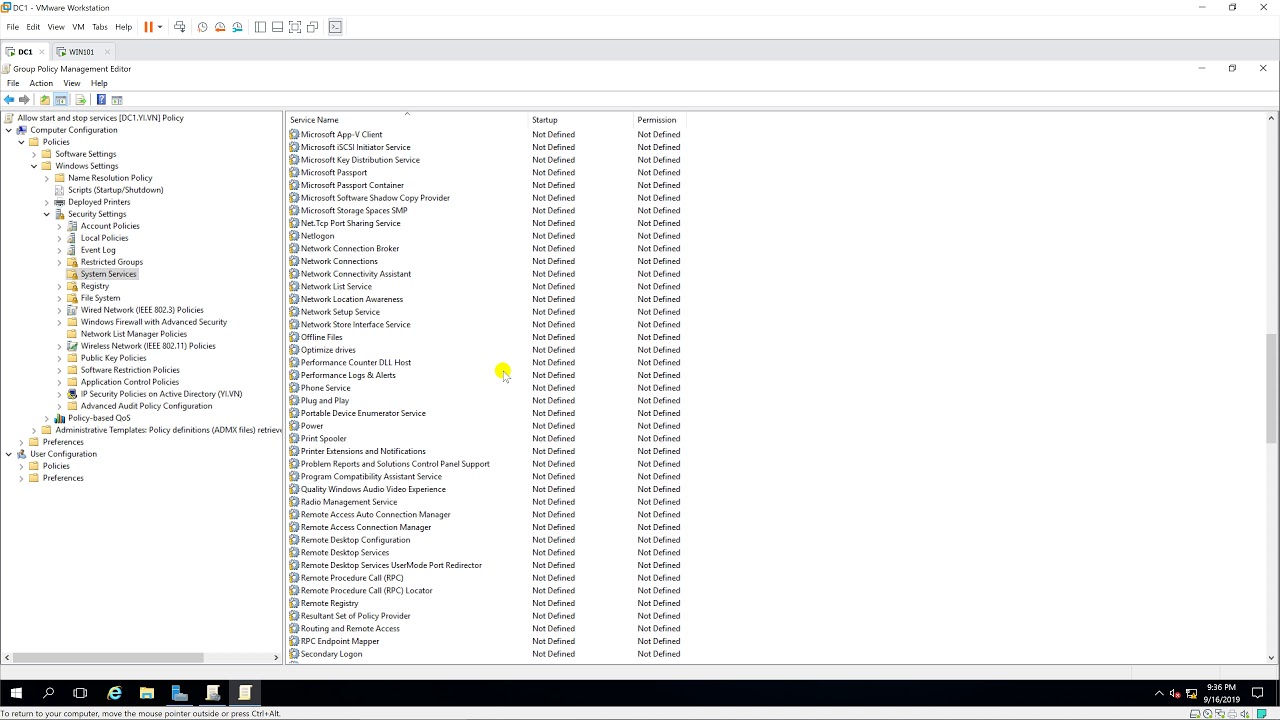The height and width of the screenshot is (720, 1280).
Task: Toggle the Show/Hide Action Pane icon
Action: 117,100
